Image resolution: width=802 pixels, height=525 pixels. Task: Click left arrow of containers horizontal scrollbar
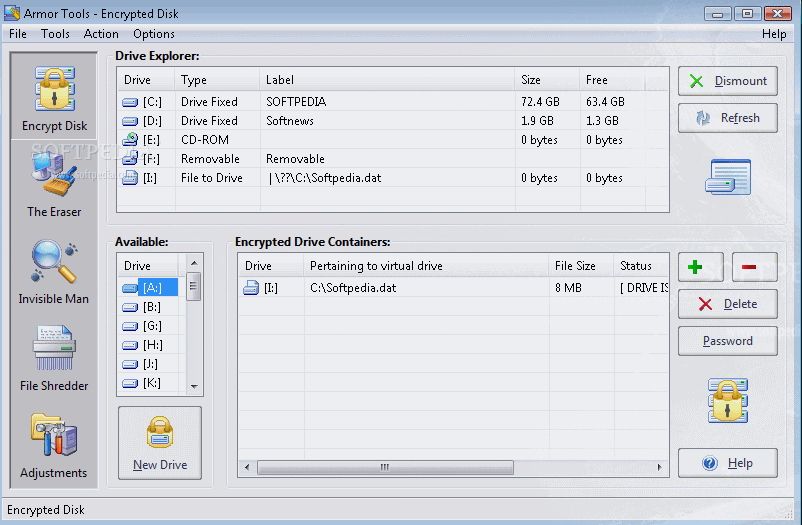coord(247,467)
